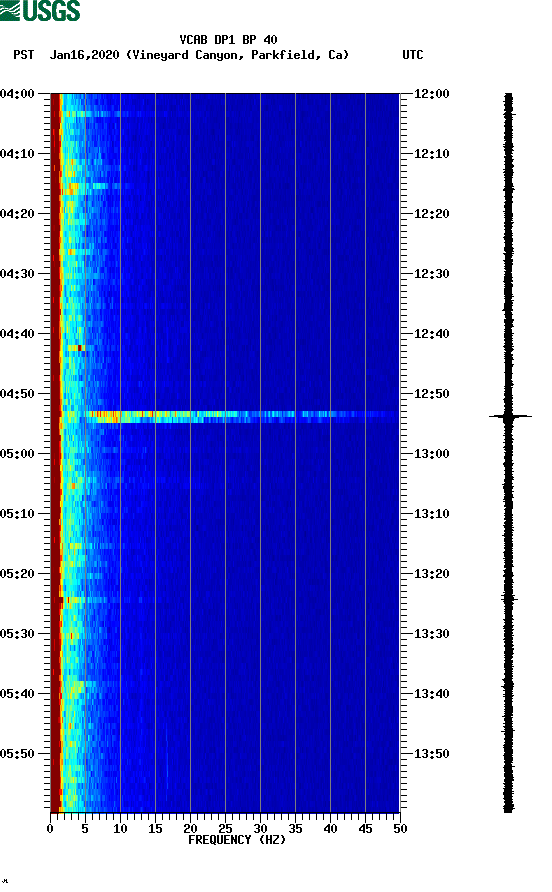Click the 05:30 PST time label
This screenshot has height=892, width=552.
click(x=17, y=634)
